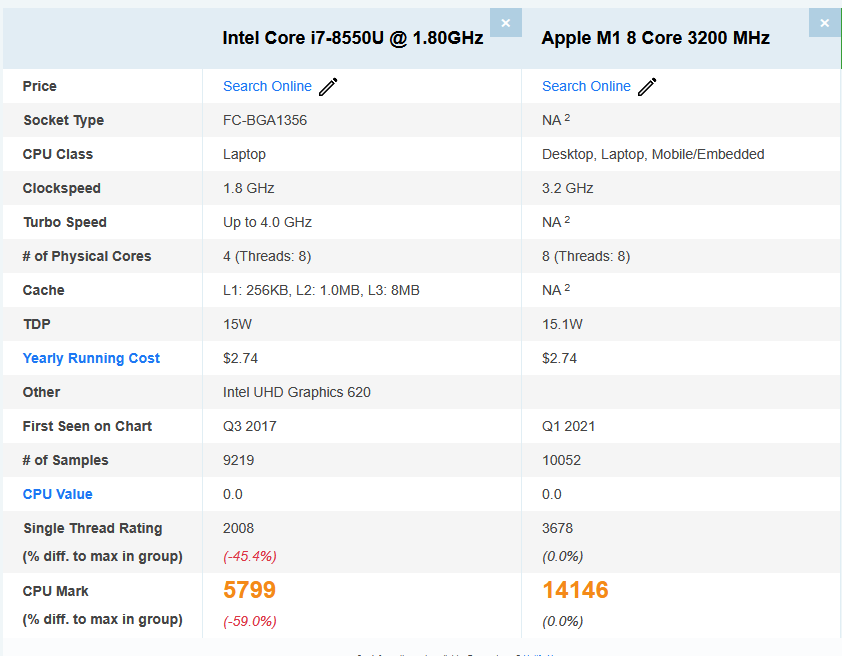This screenshot has height=656, width=842.
Task: Click the 3678 single thread rating
Action: click(557, 528)
